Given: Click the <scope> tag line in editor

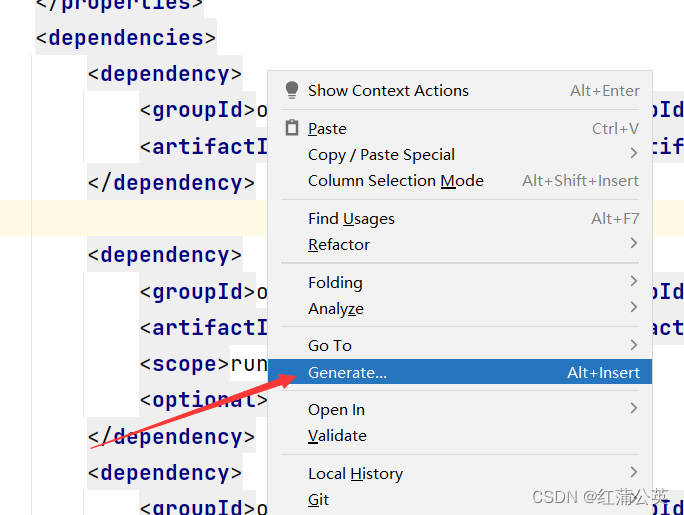Looking at the screenshot, I should click(203, 364).
